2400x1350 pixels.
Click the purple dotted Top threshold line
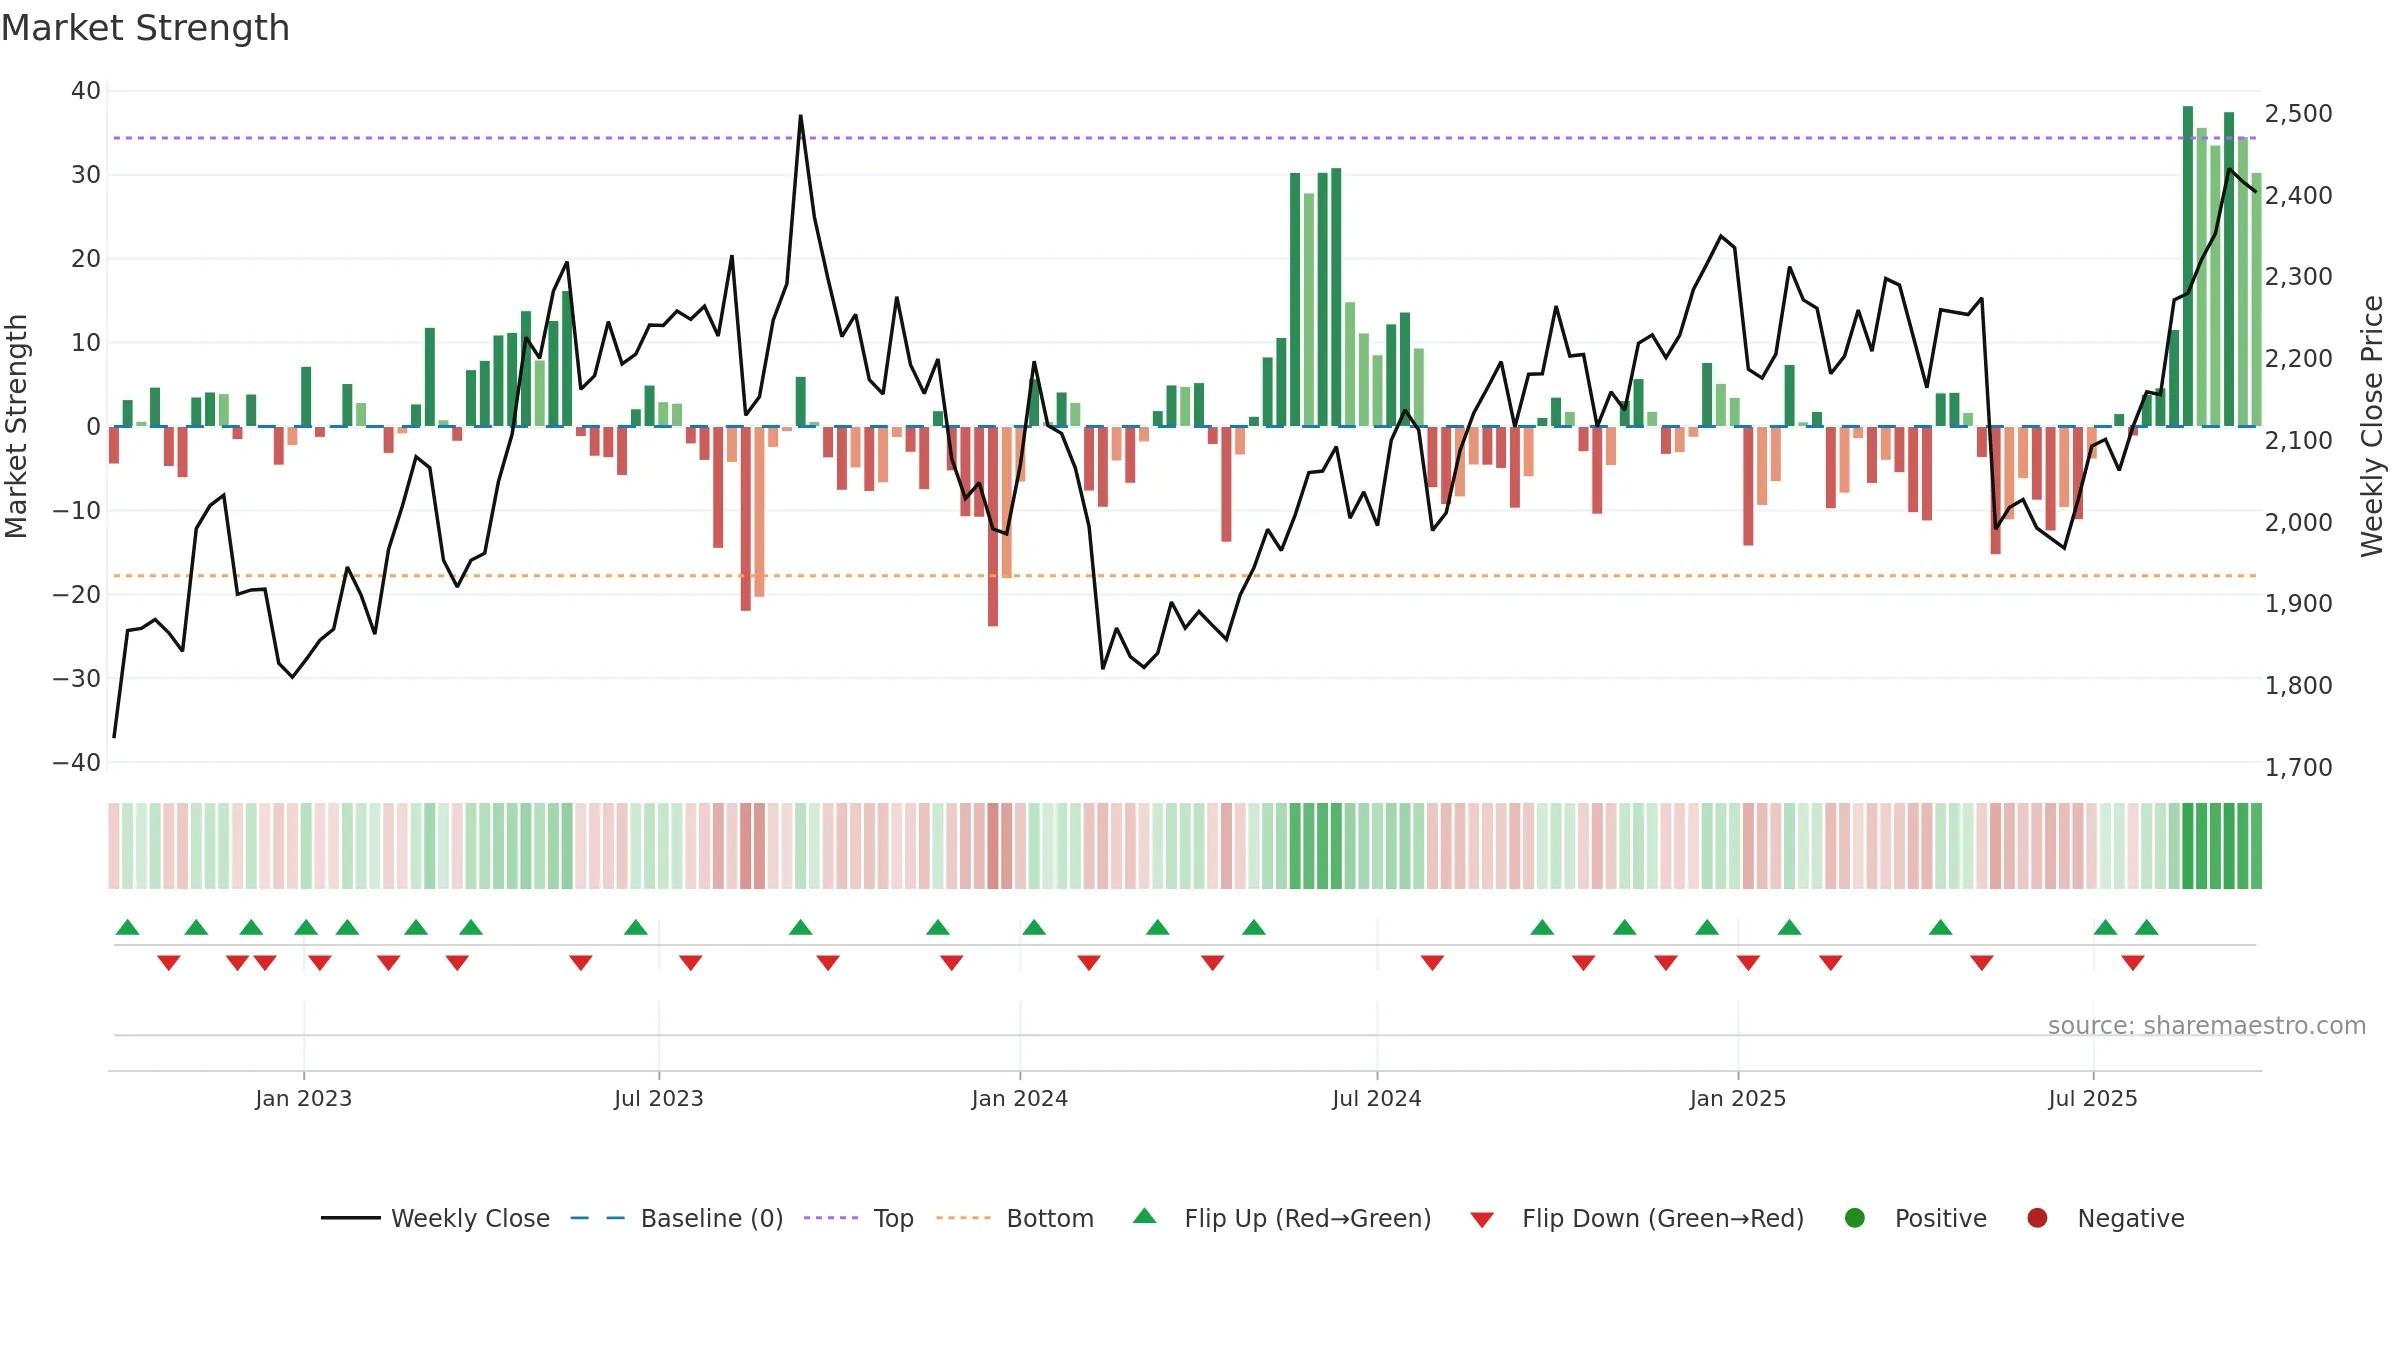click(1185, 138)
